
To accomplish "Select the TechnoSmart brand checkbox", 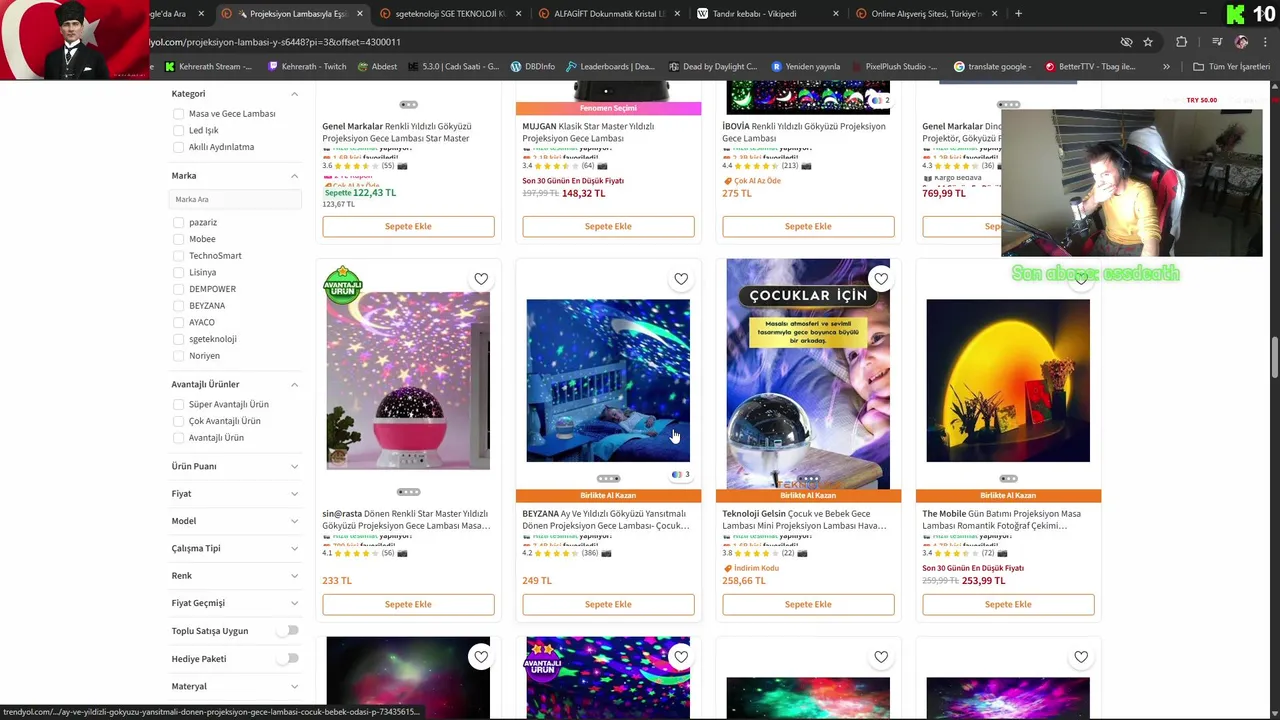I will pos(179,256).
